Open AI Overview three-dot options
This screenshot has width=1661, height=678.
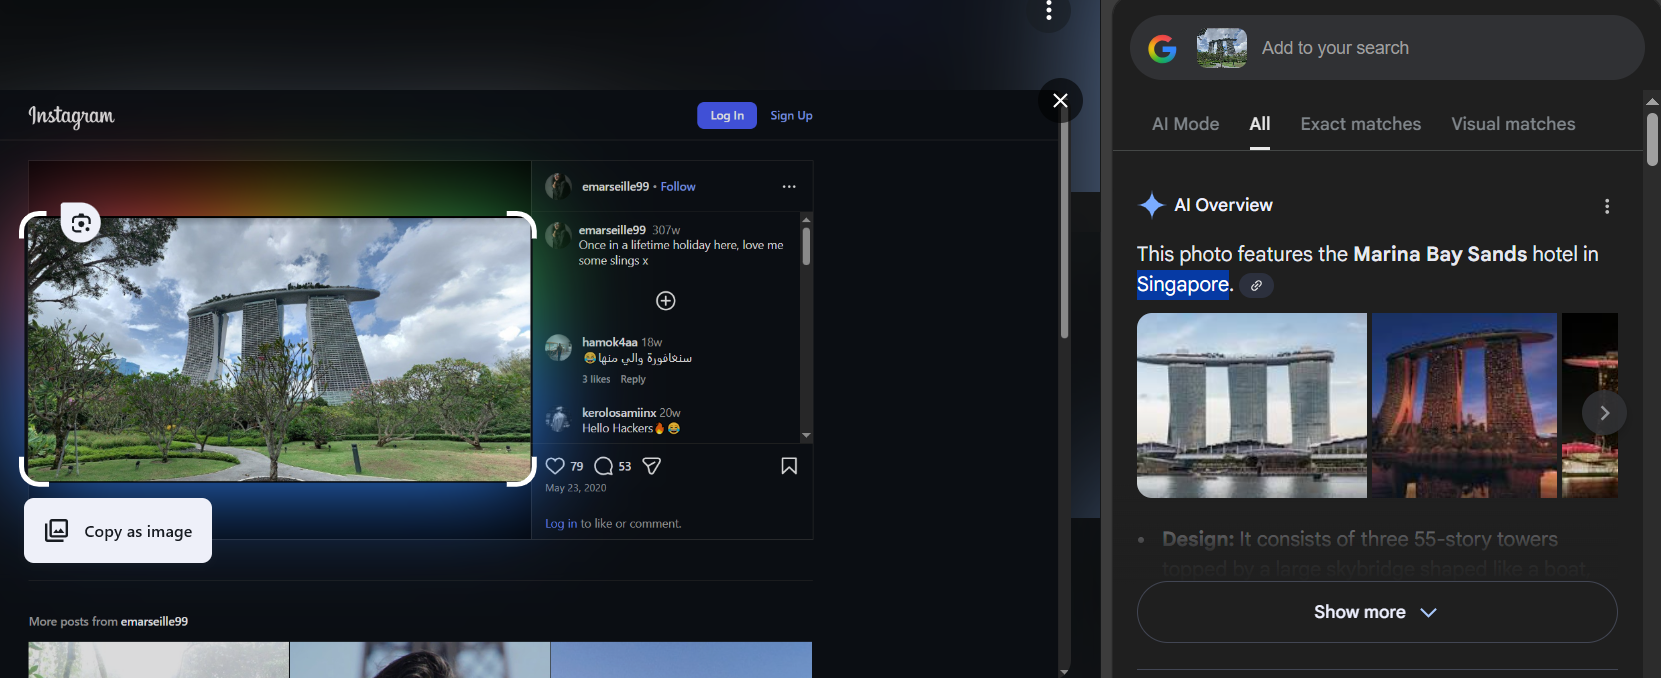(1607, 206)
